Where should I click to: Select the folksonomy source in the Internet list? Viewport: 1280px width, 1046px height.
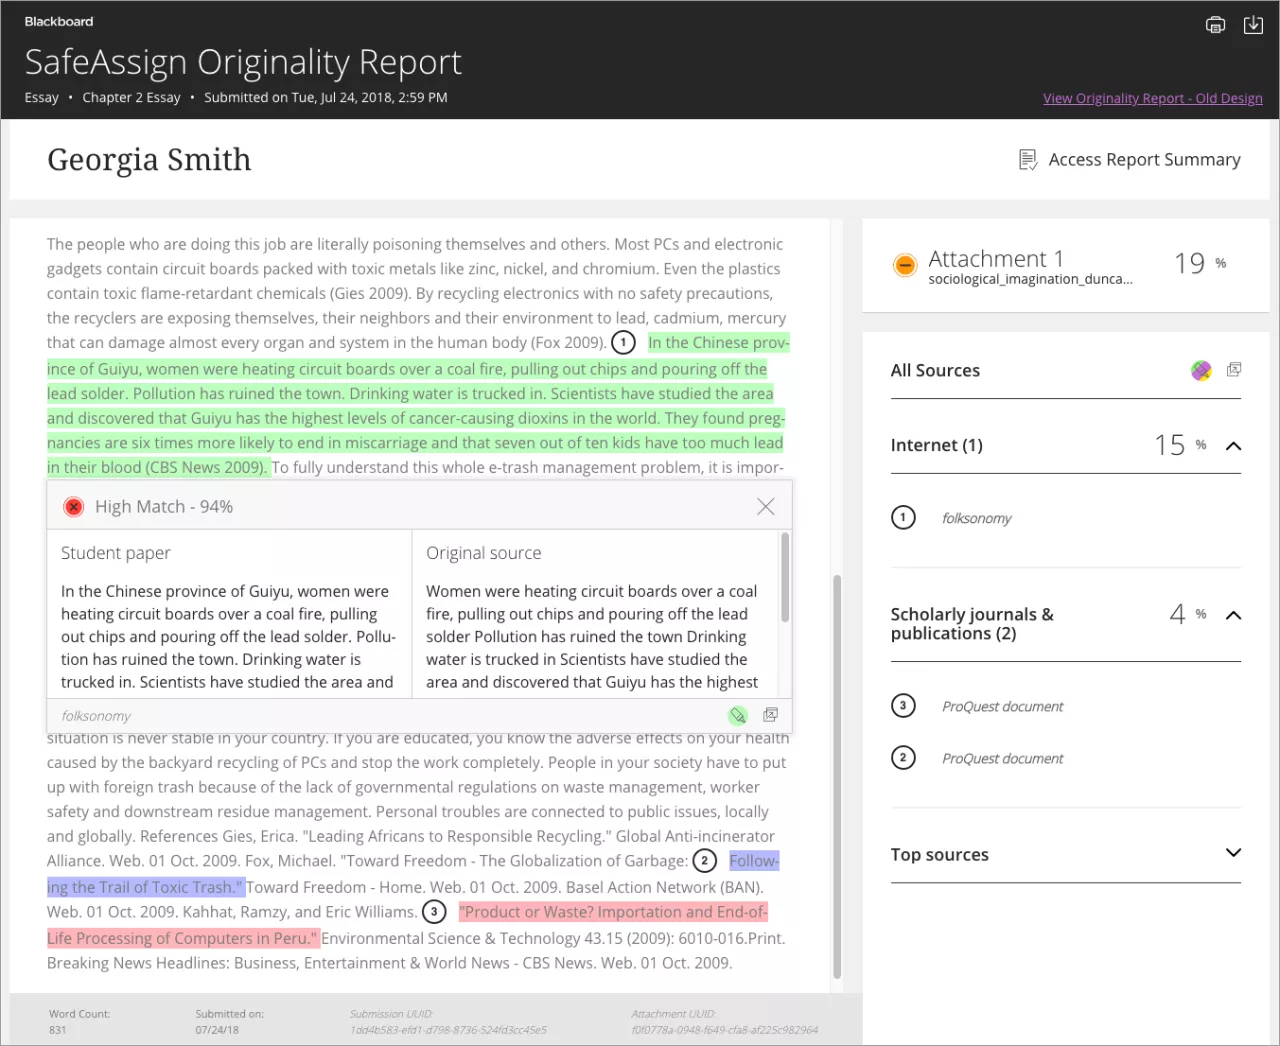[976, 518]
